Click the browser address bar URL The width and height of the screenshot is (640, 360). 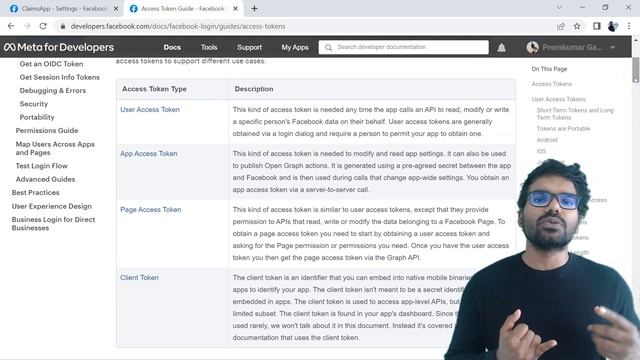(x=178, y=26)
